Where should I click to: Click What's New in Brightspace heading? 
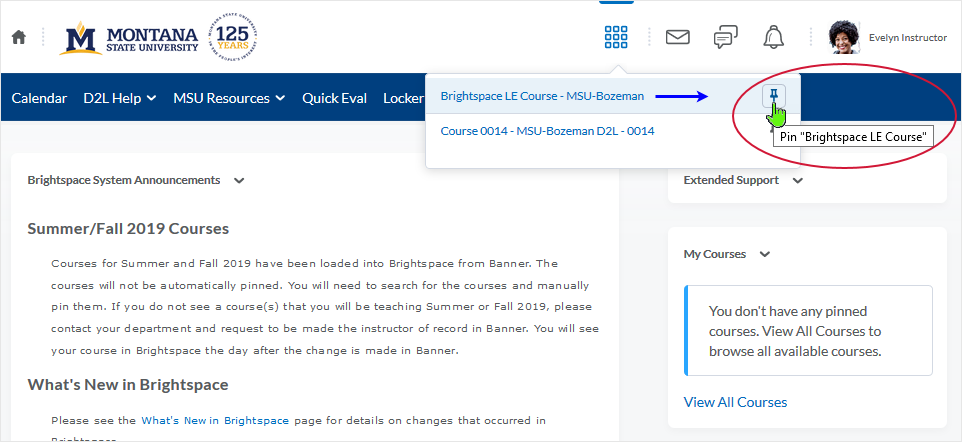tap(128, 385)
